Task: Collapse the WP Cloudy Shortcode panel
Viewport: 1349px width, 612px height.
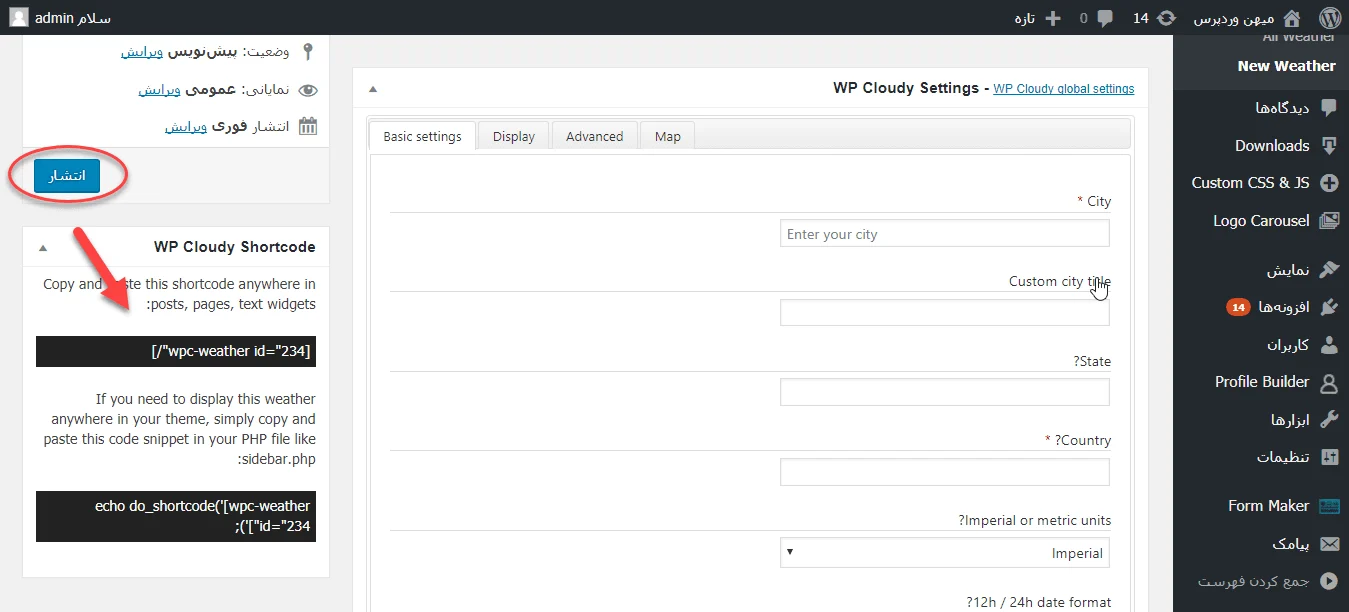Action: [x=42, y=247]
